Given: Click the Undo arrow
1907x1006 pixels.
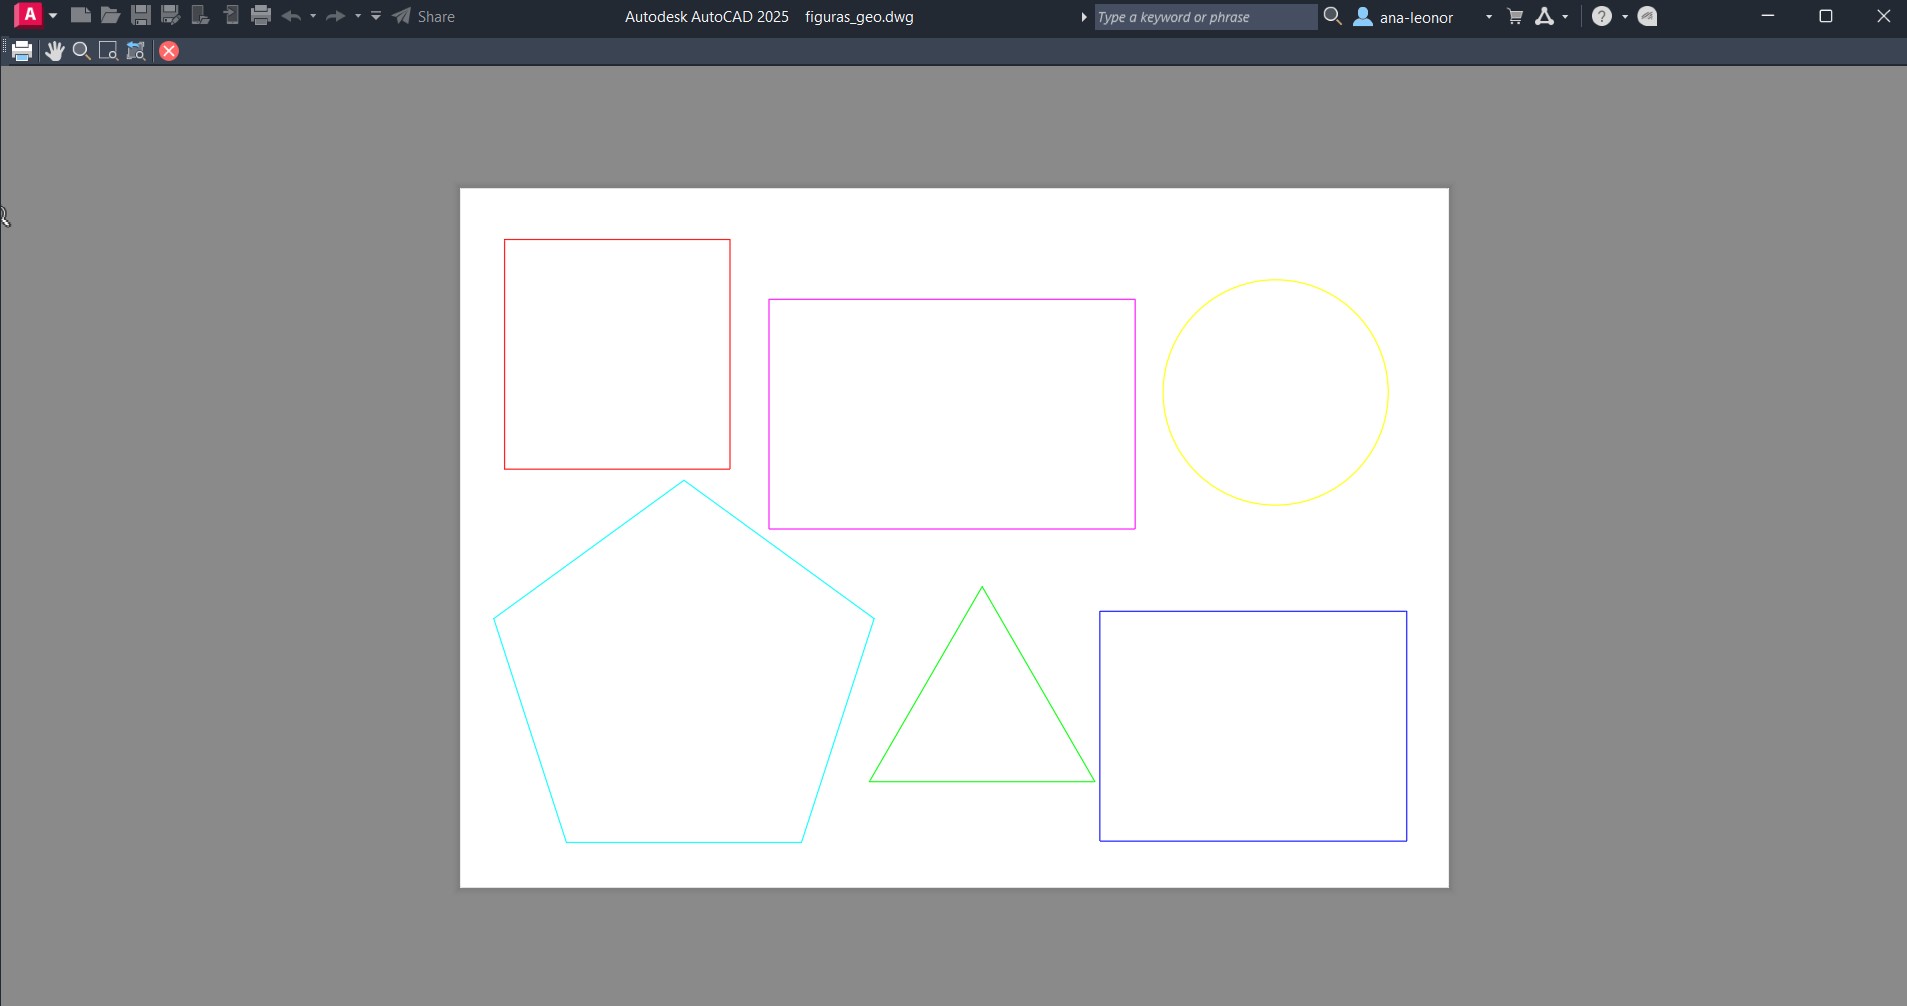Looking at the screenshot, I should [x=291, y=16].
